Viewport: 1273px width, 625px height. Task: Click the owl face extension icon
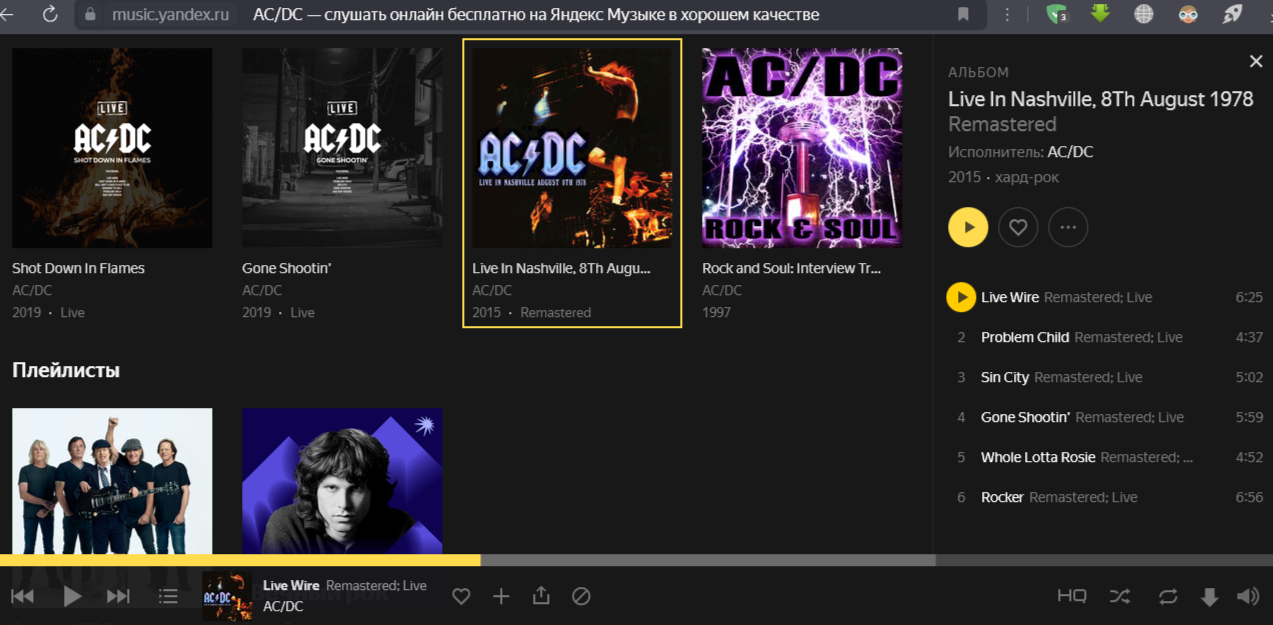(1188, 14)
